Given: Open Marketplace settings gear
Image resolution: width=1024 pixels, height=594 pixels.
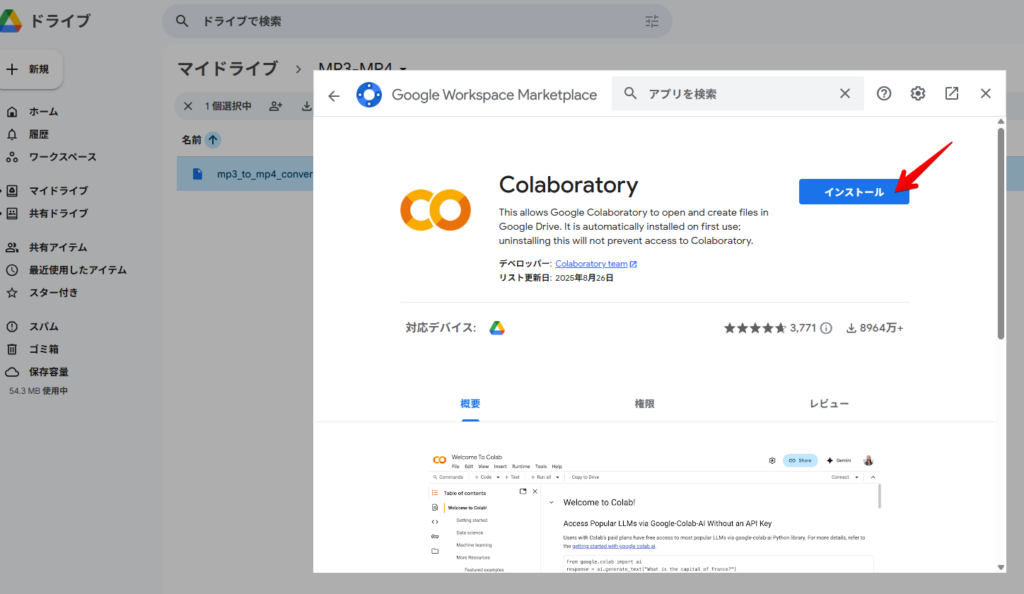Looking at the screenshot, I should (x=918, y=93).
